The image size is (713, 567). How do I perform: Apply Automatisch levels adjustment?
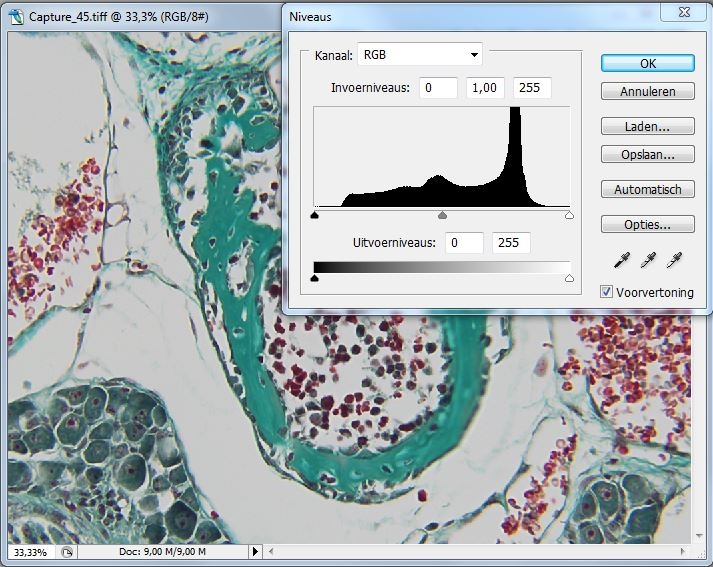(647, 189)
